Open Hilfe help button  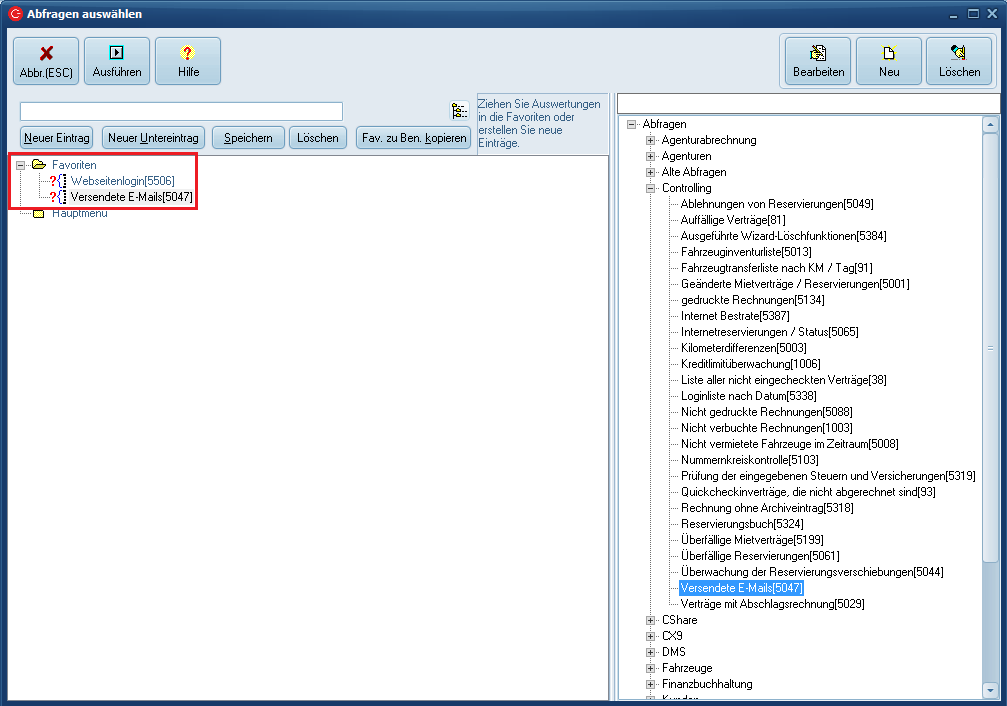click(x=188, y=61)
